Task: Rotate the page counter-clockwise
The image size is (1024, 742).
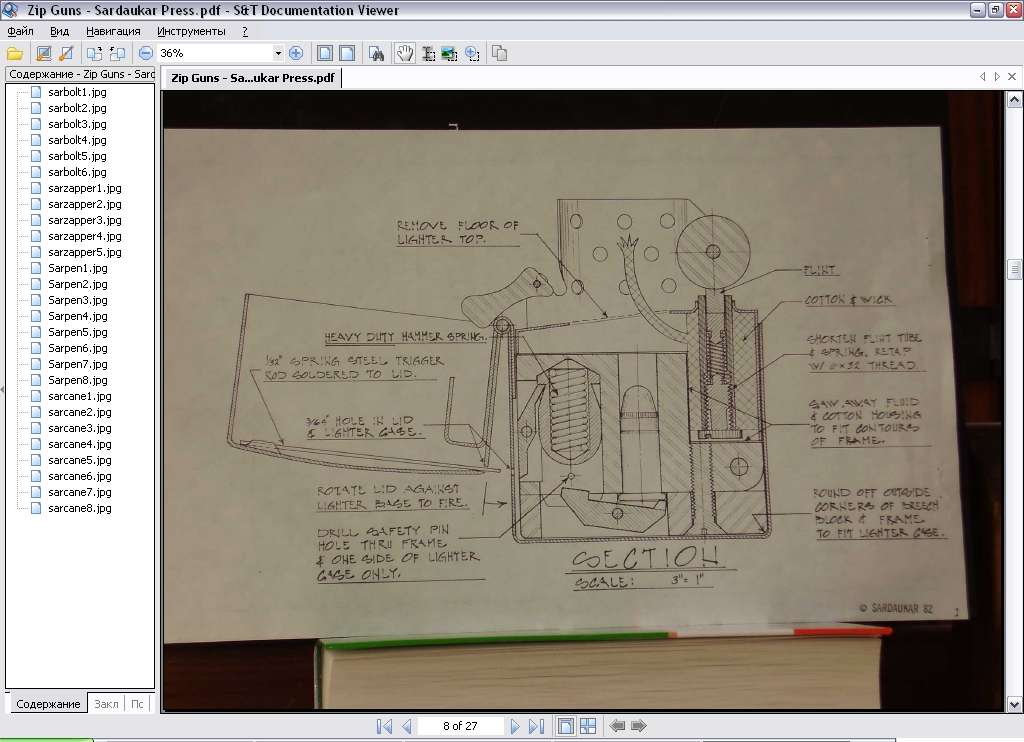Action: click(x=117, y=54)
